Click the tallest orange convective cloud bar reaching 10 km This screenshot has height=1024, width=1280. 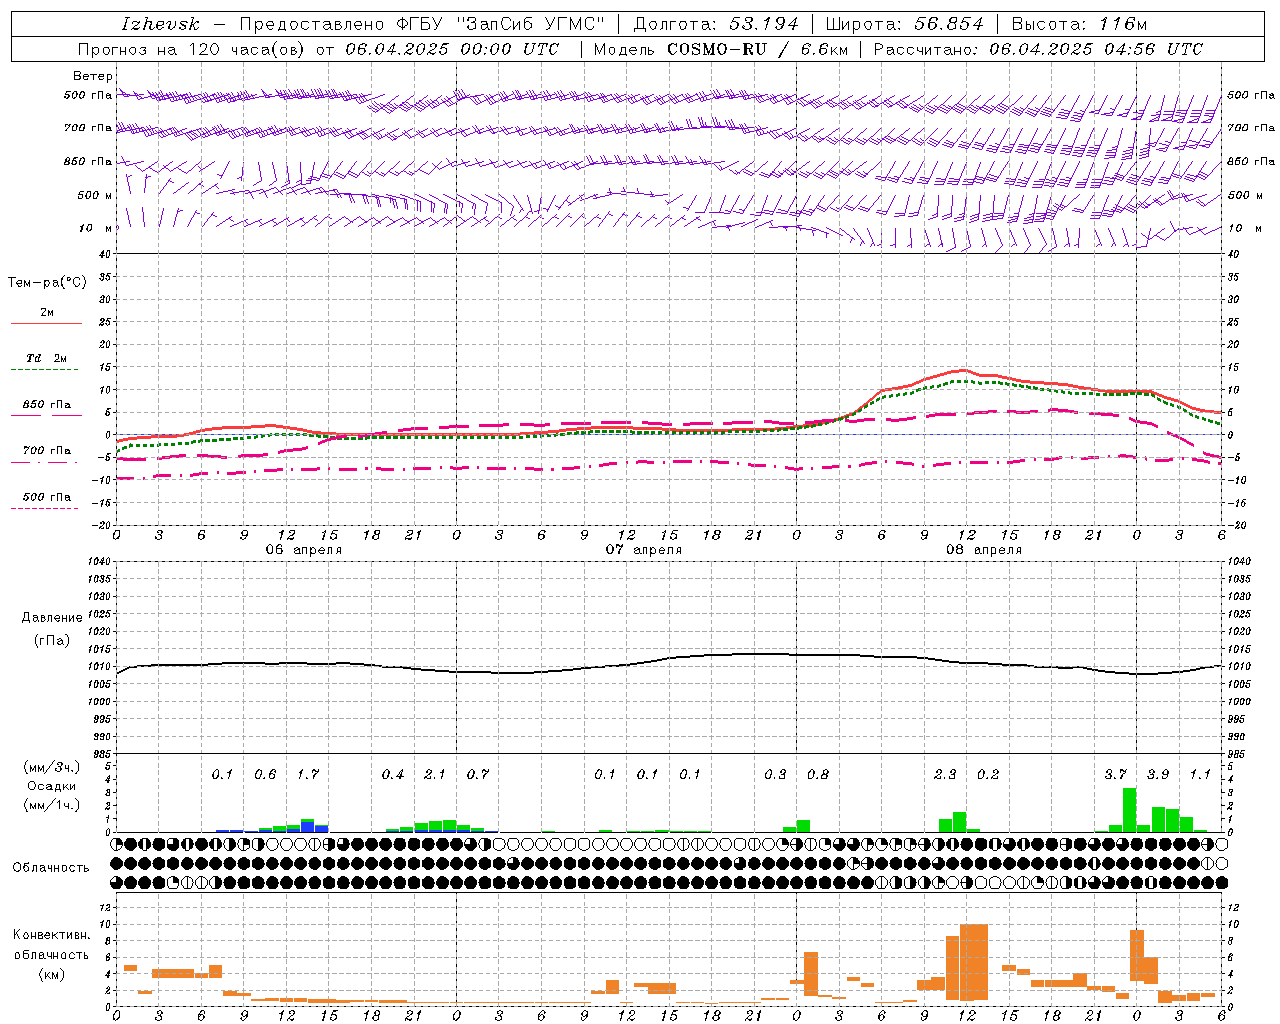click(973, 962)
